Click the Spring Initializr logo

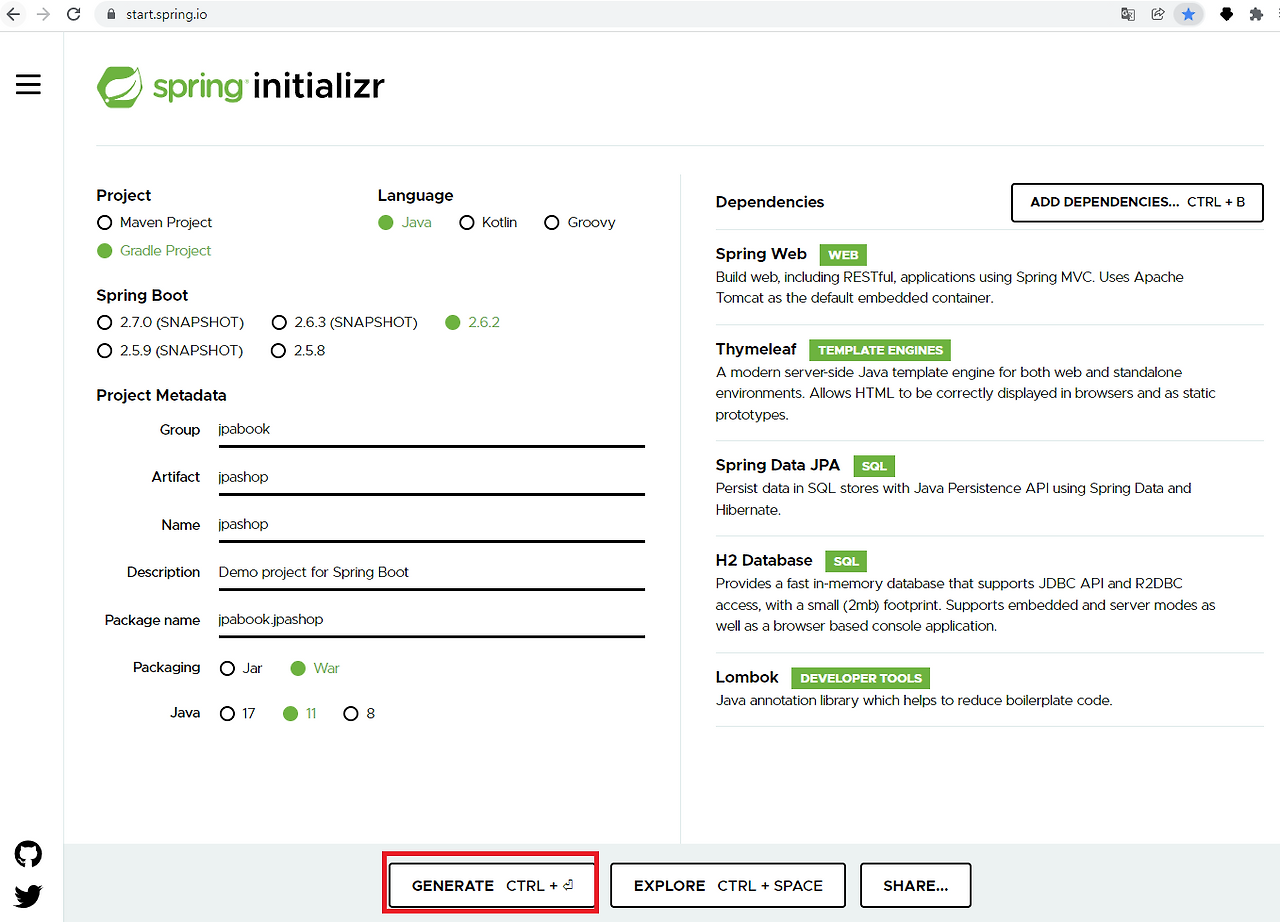point(240,86)
